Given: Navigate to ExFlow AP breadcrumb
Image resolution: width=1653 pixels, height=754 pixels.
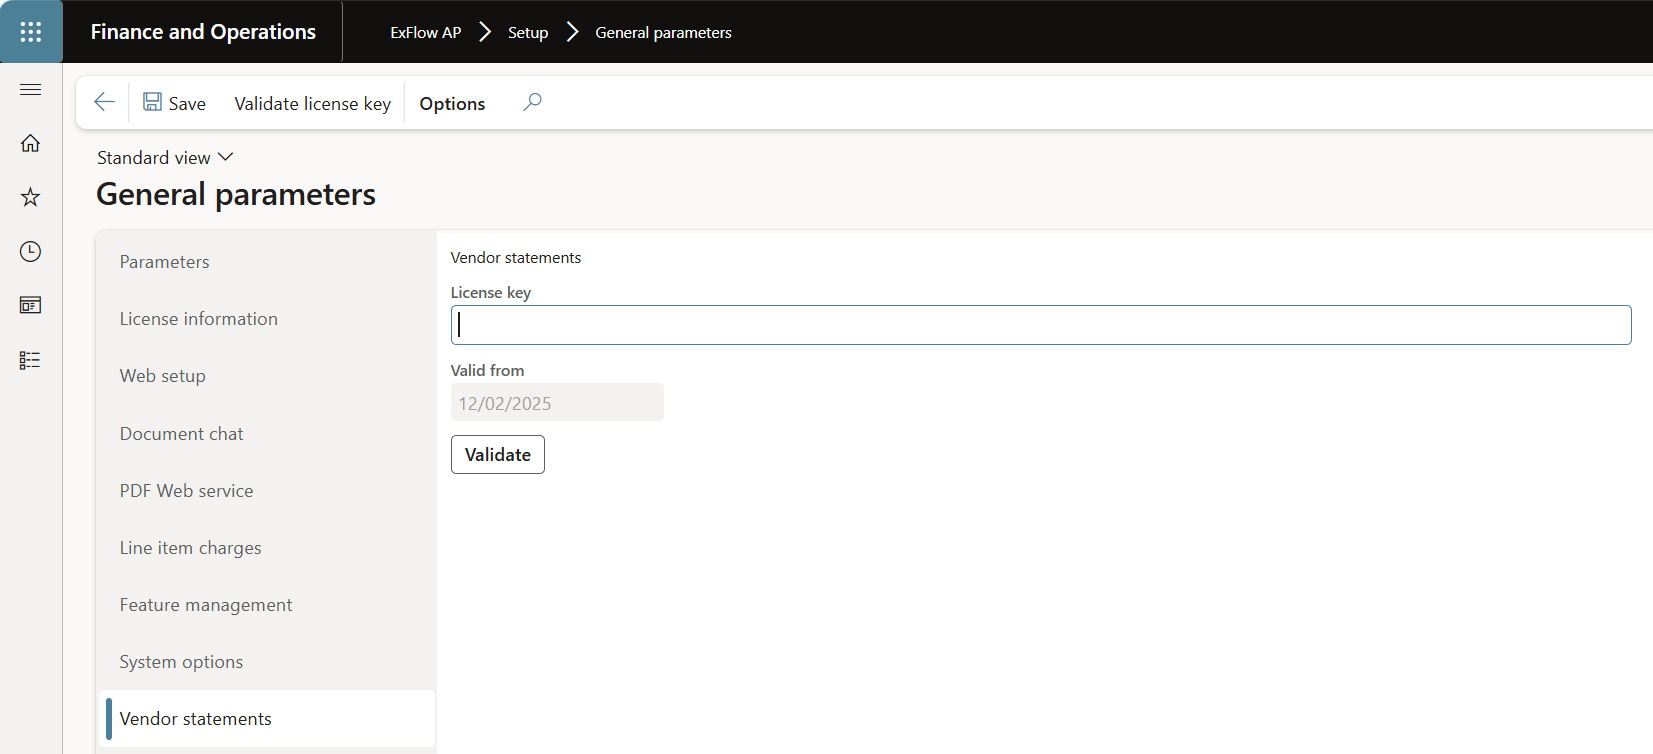Looking at the screenshot, I should tap(425, 33).
